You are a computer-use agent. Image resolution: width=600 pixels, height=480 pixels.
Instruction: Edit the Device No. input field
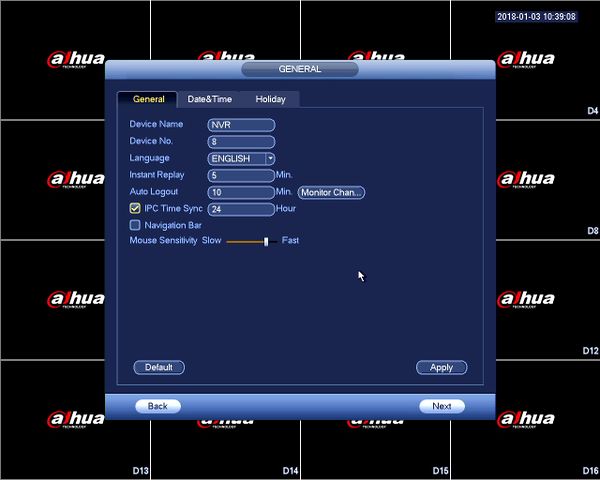(x=241, y=142)
